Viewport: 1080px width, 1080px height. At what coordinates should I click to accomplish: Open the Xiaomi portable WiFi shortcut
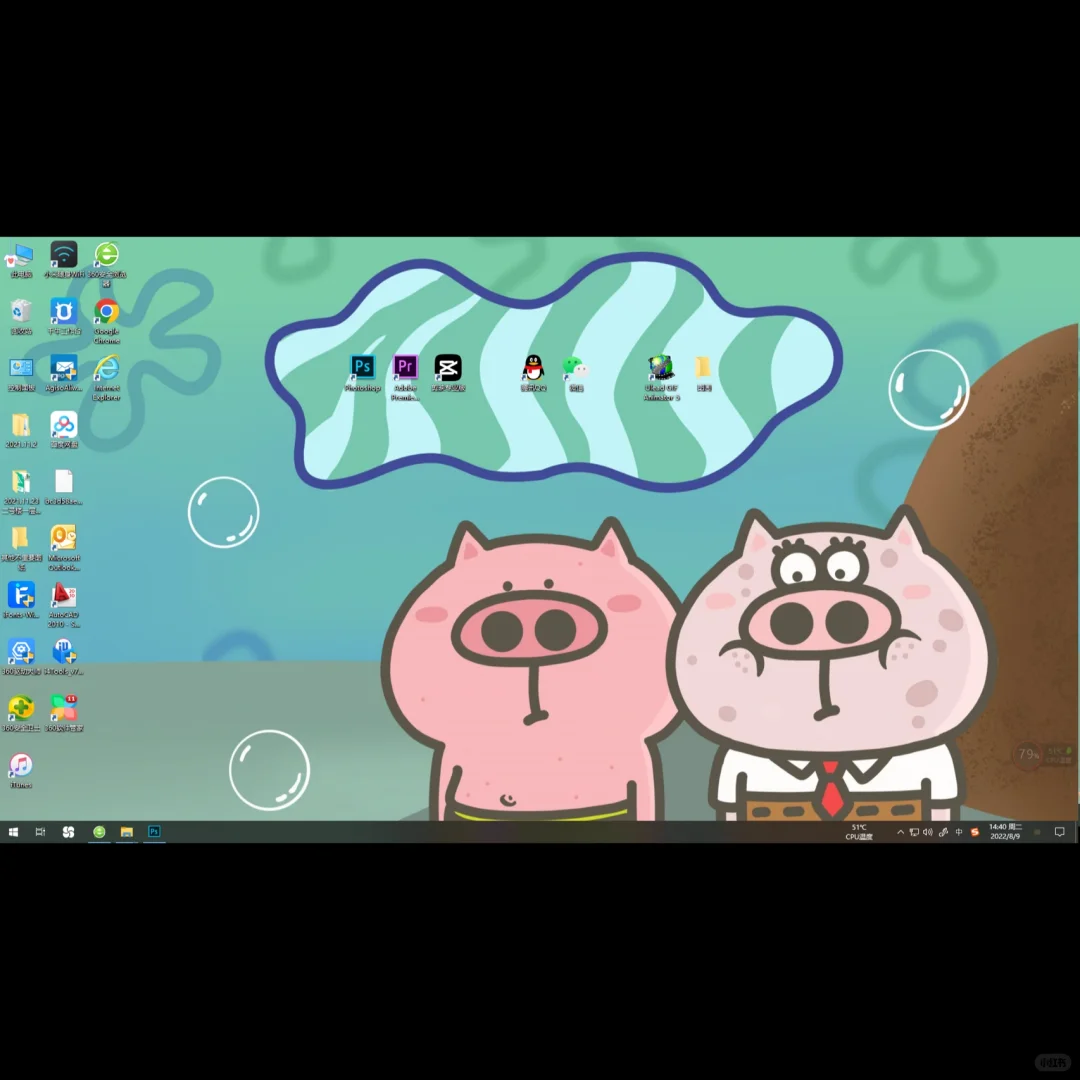coord(63,260)
